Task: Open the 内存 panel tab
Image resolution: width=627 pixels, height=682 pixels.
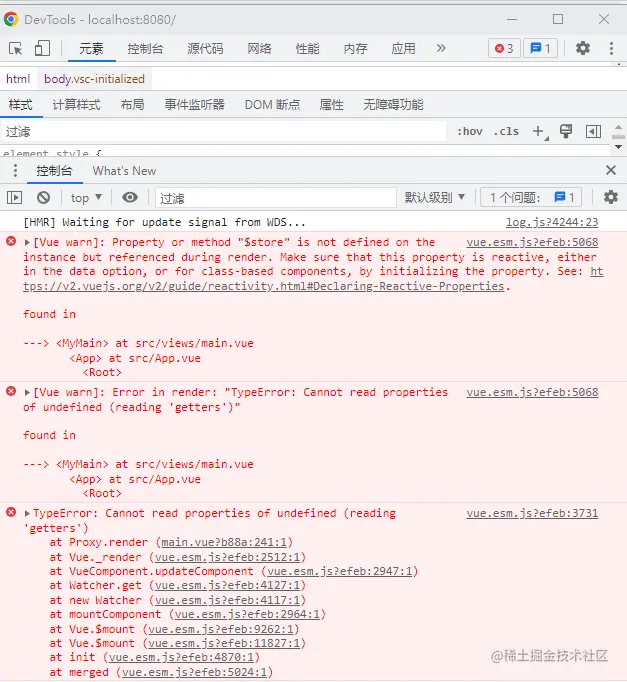Action: tap(355, 49)
